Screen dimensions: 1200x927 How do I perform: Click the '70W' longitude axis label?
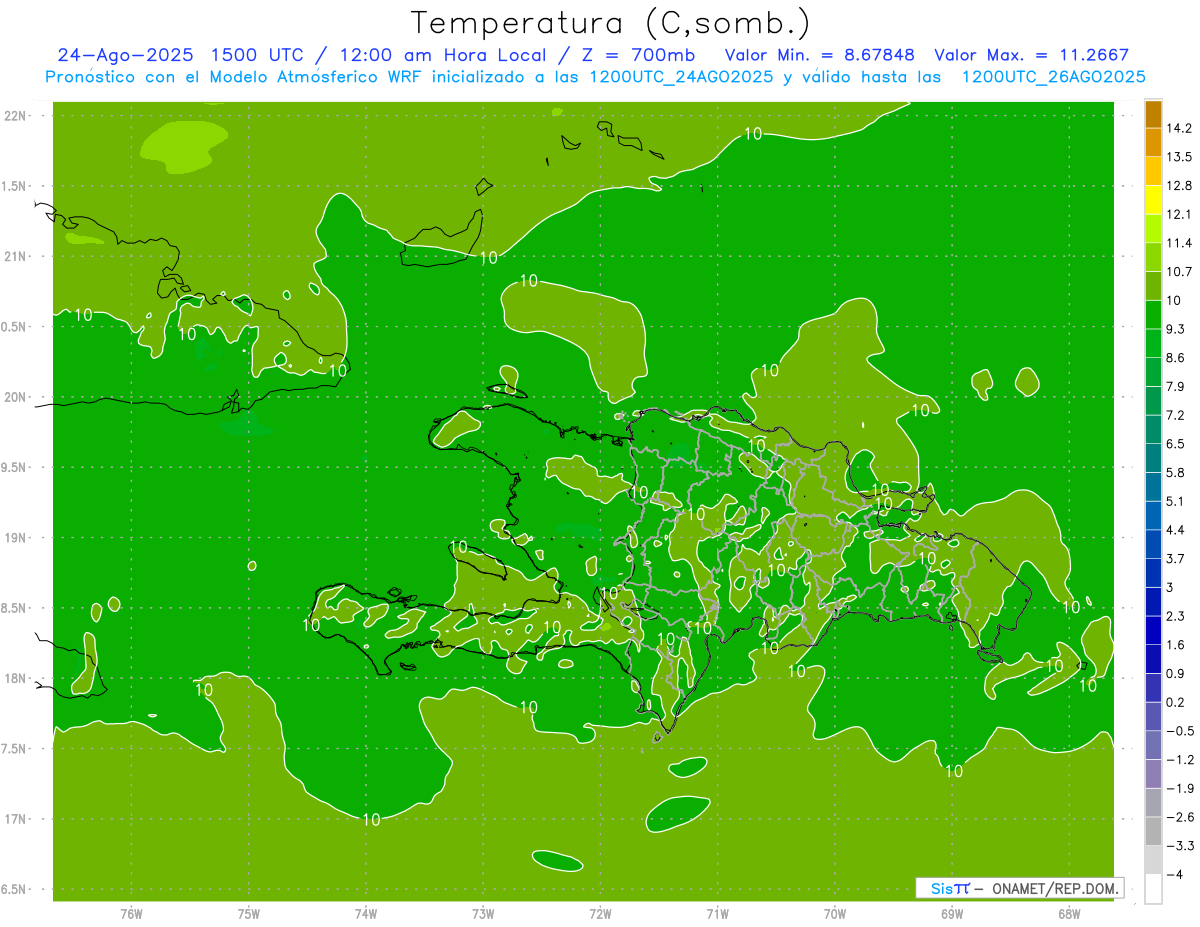[x=835, y=913]
